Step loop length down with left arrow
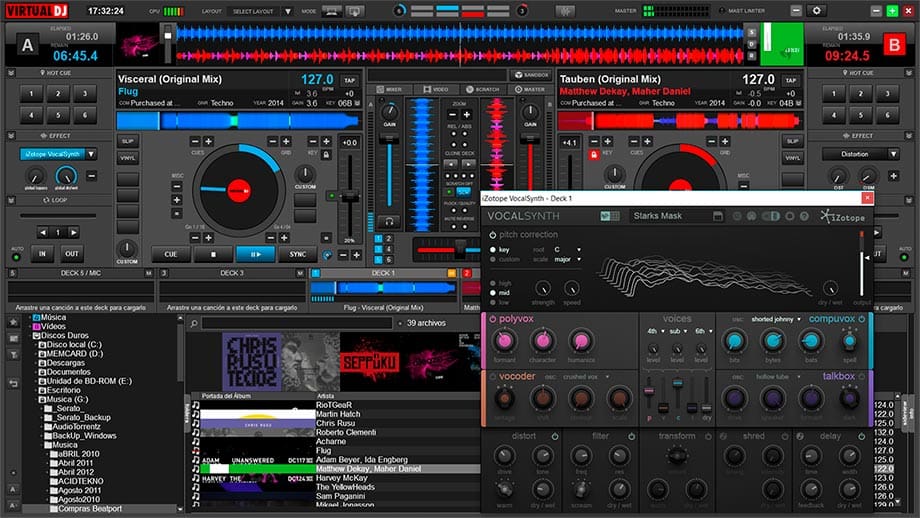The width and height of the screenshot is (920, 518). (42, 232)
